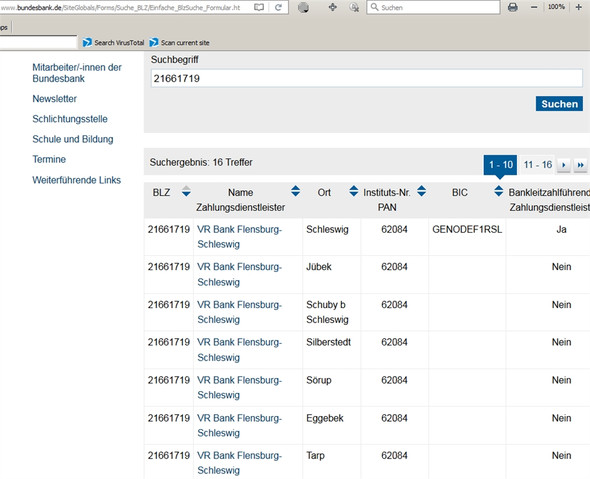590x479 pixels.
Task: Reset zoom at the 100% indicator
Action: click(x=556, y=7)
